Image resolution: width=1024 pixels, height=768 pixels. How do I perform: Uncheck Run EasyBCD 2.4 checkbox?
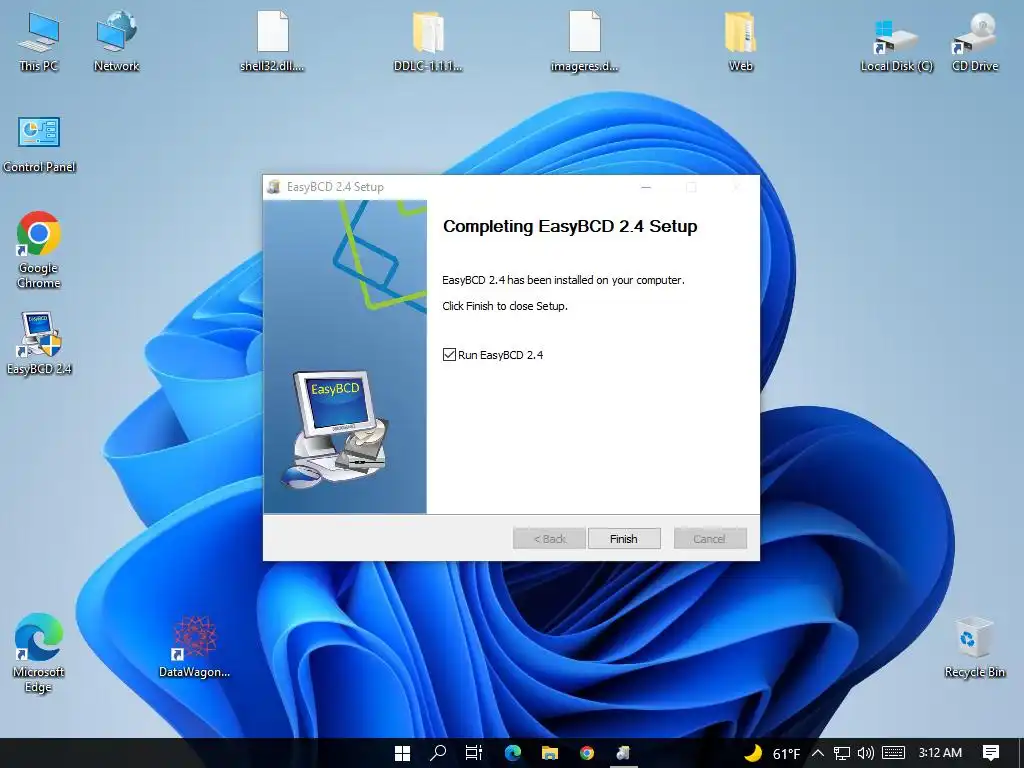coord(449,355)
